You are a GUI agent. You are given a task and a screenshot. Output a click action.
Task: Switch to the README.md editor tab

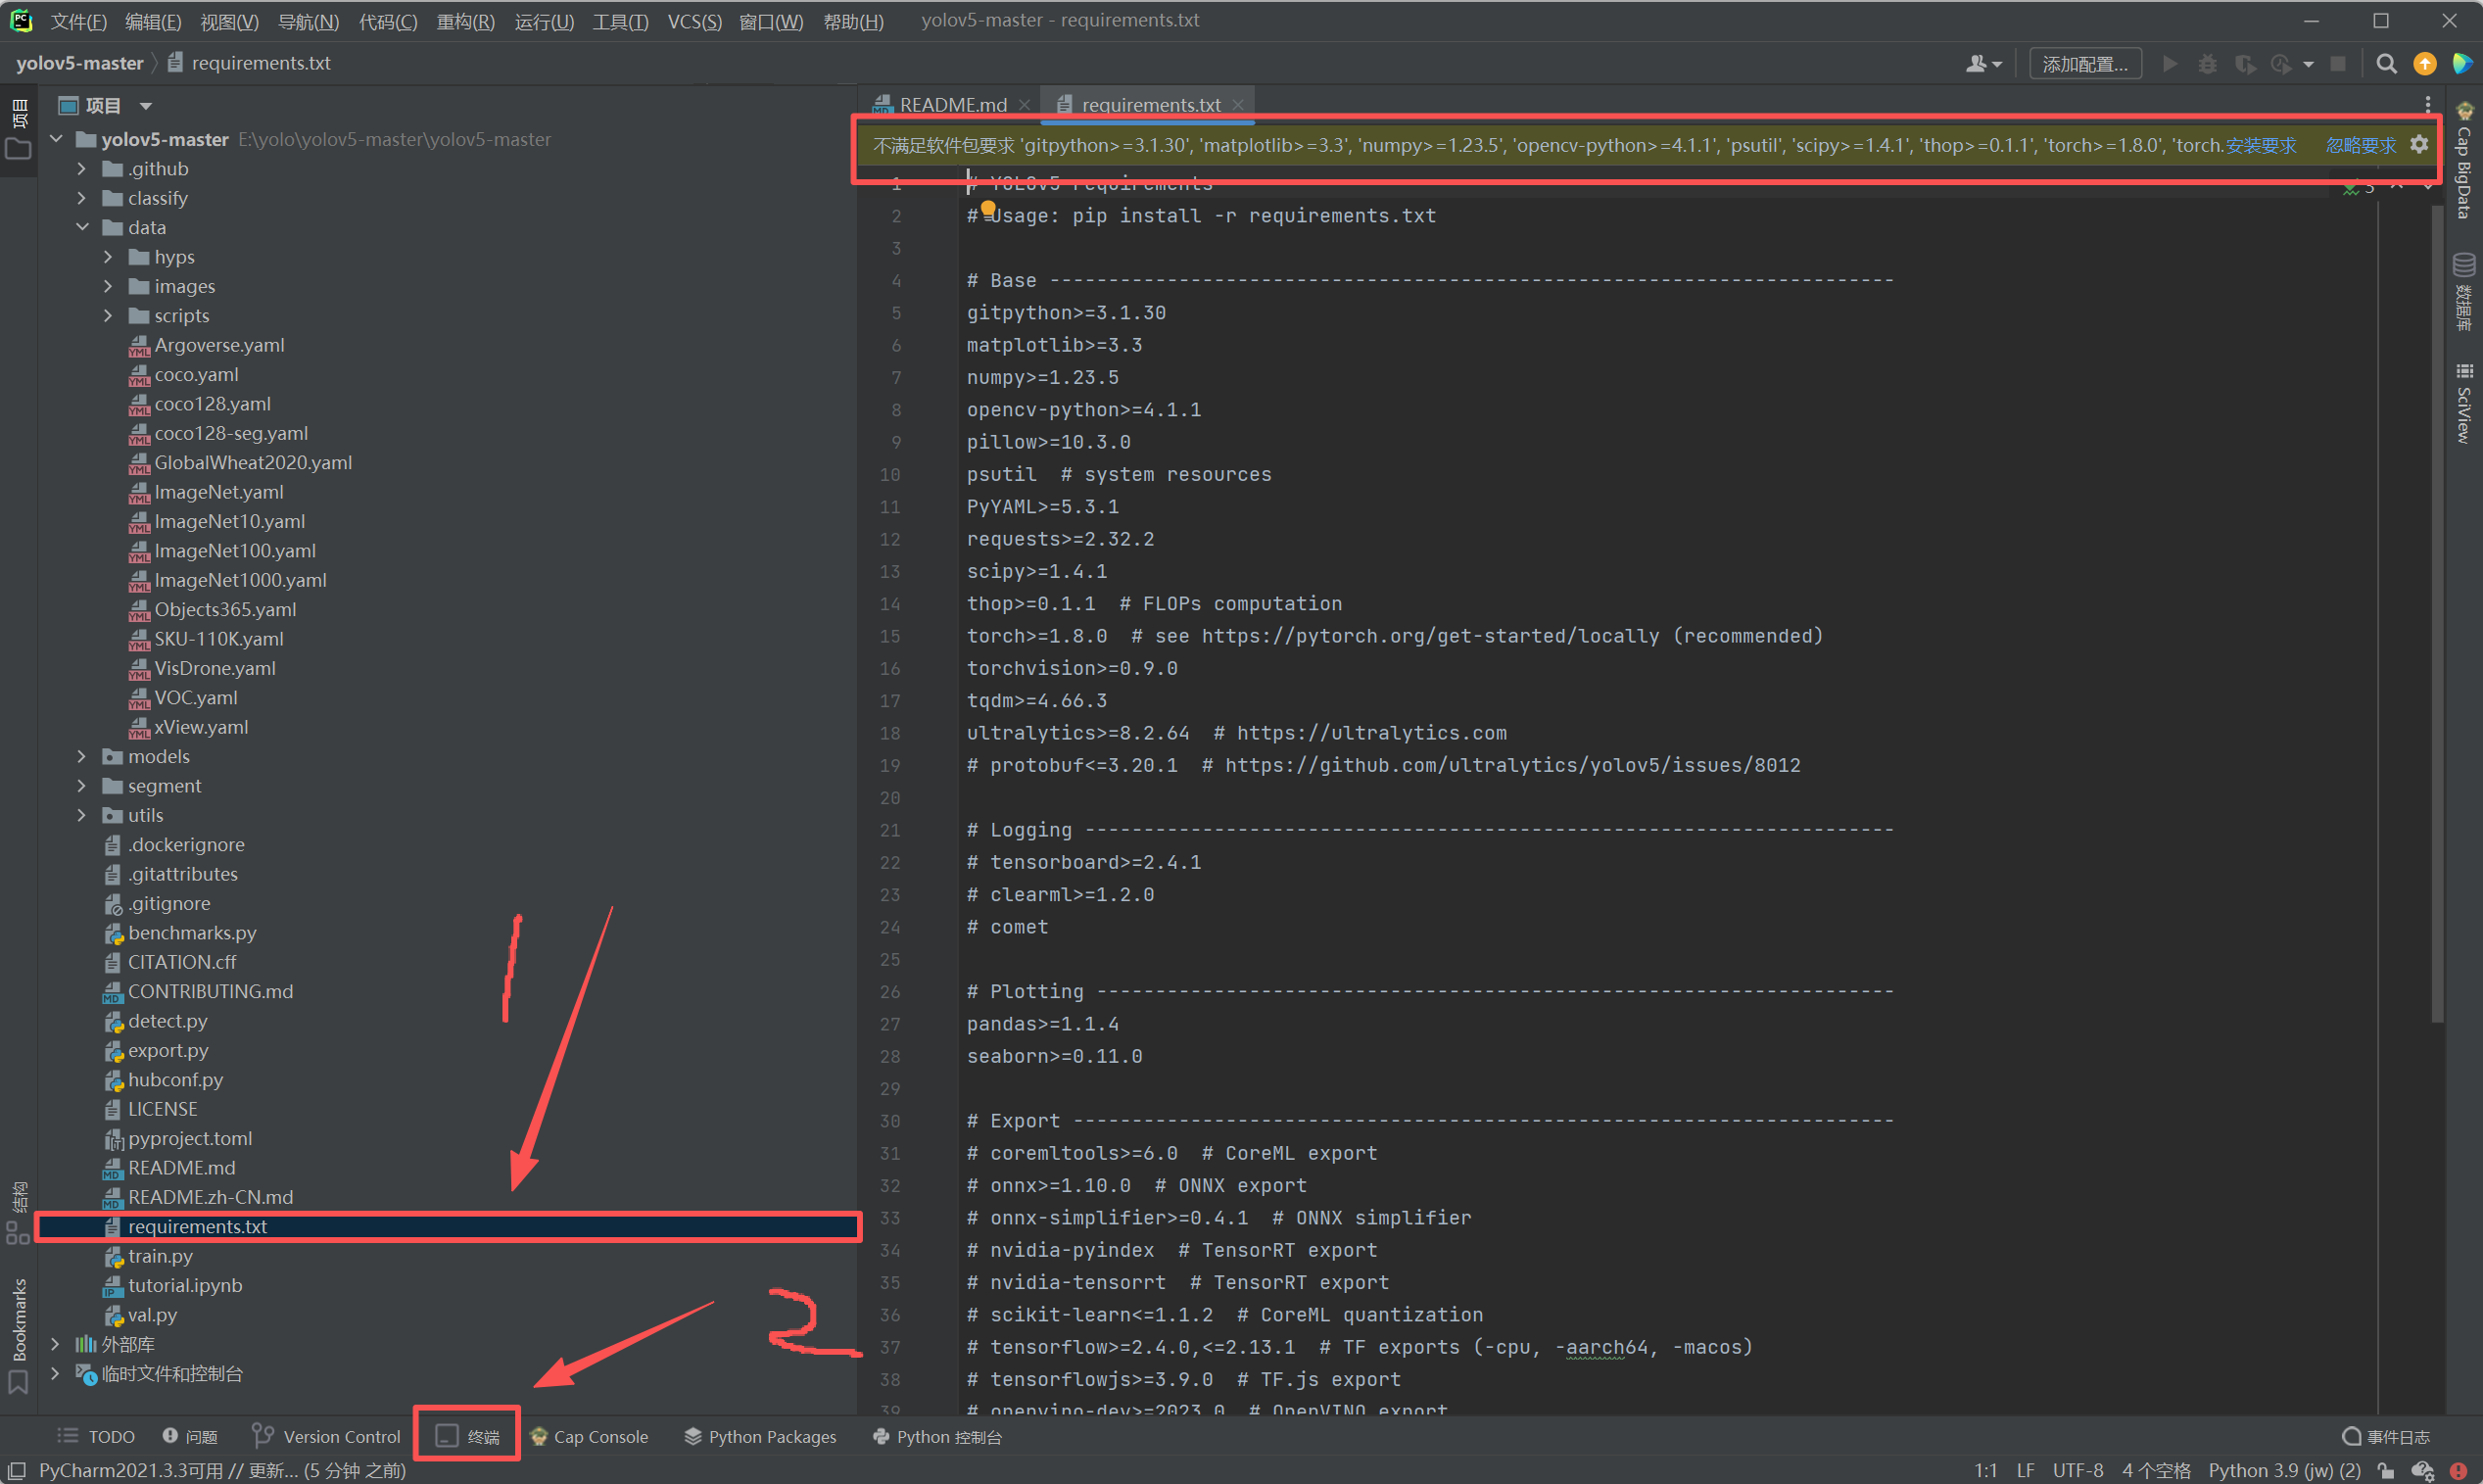tap(951, 104)
